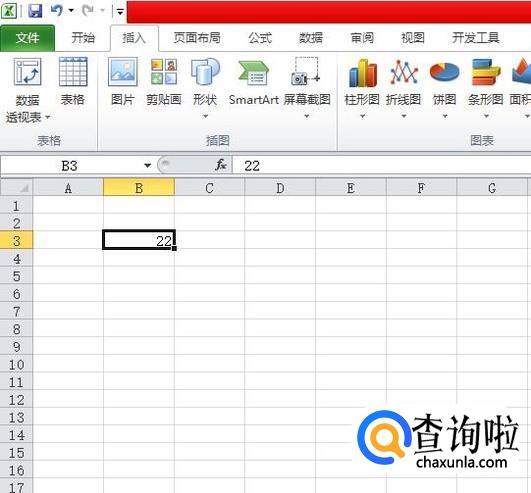
Task: Save the workbook with the floppy disk icon
Action: 35,10
